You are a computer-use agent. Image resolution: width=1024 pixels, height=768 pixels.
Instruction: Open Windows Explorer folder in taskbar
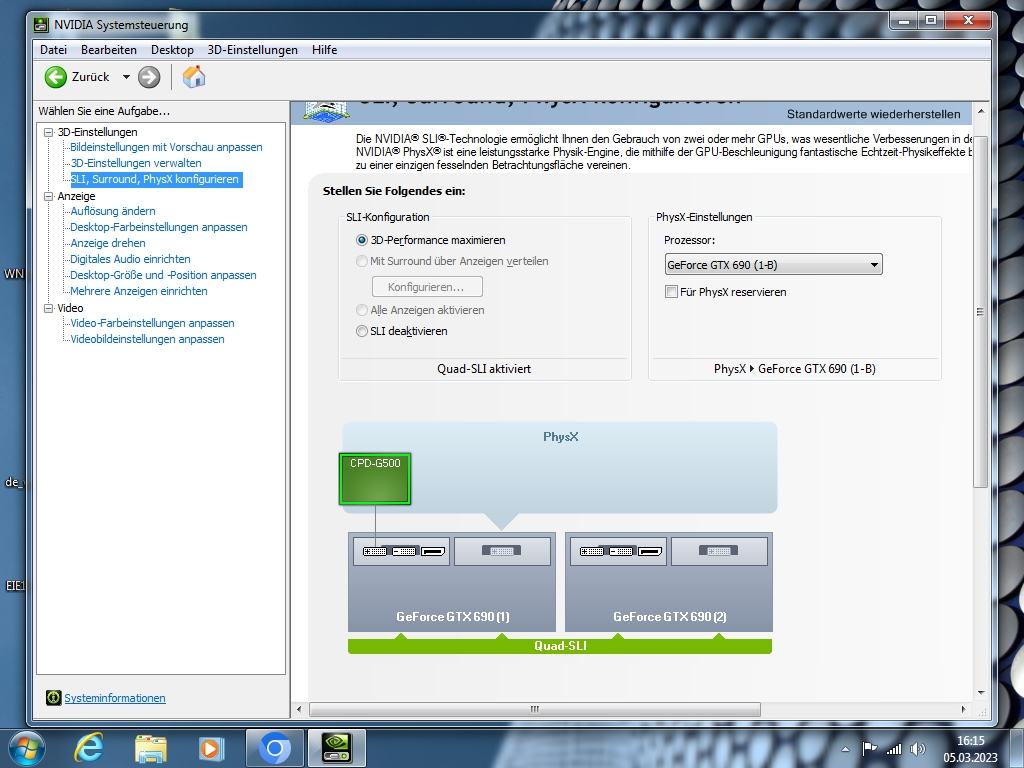pos(151,749)
